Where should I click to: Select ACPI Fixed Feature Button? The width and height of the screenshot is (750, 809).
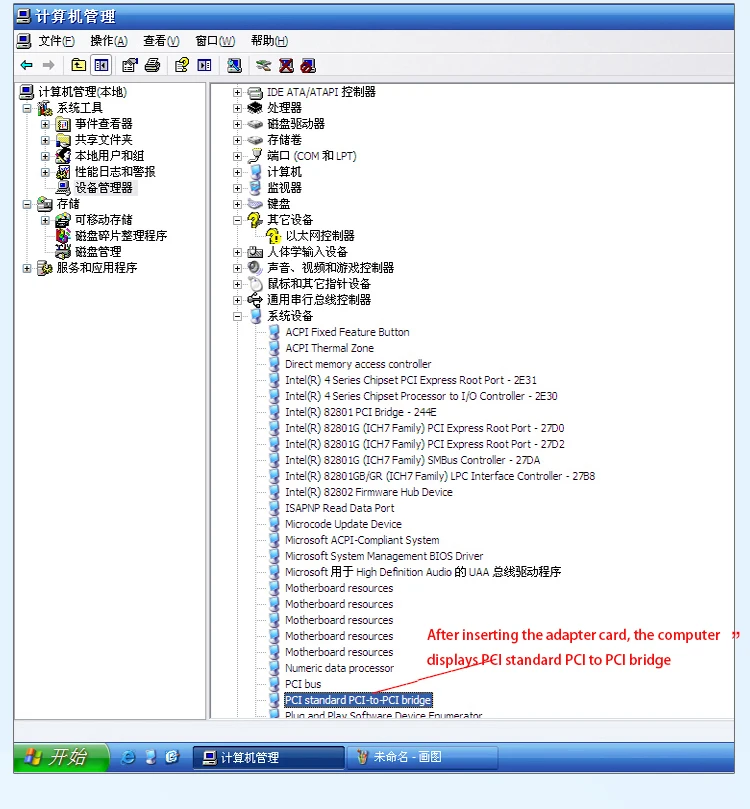pyautogui.click(x=347, y=332)
